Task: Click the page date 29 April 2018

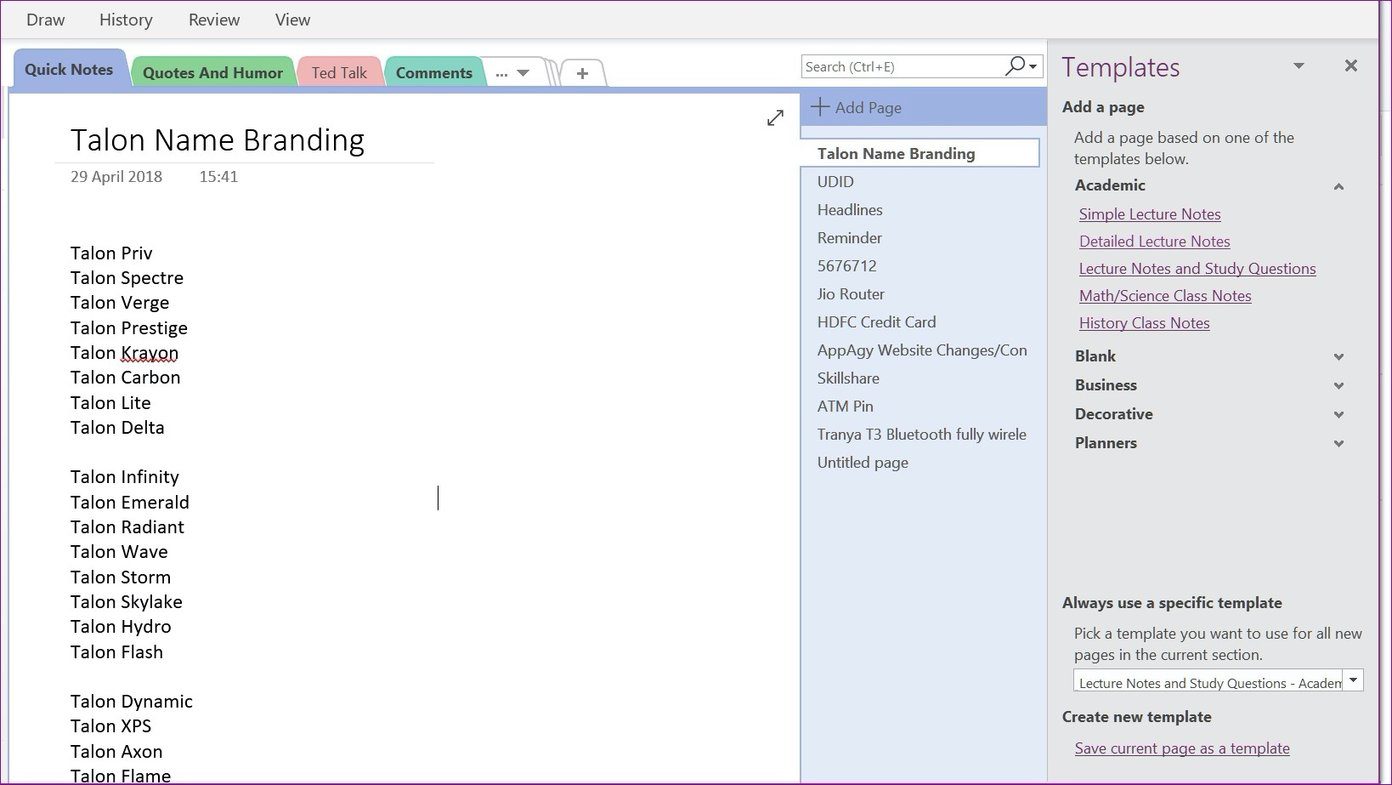Action: (x=116, y=176)
